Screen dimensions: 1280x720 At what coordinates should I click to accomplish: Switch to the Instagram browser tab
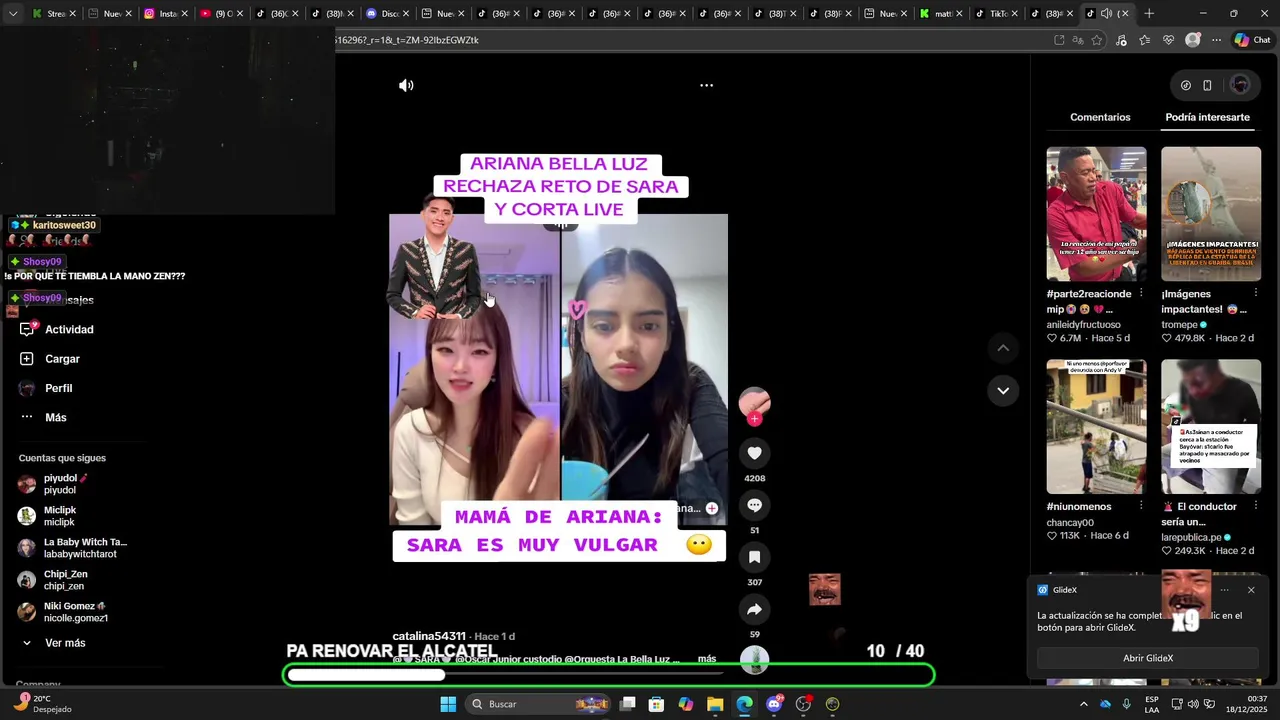pyautogui.click(x=164, y=13)
